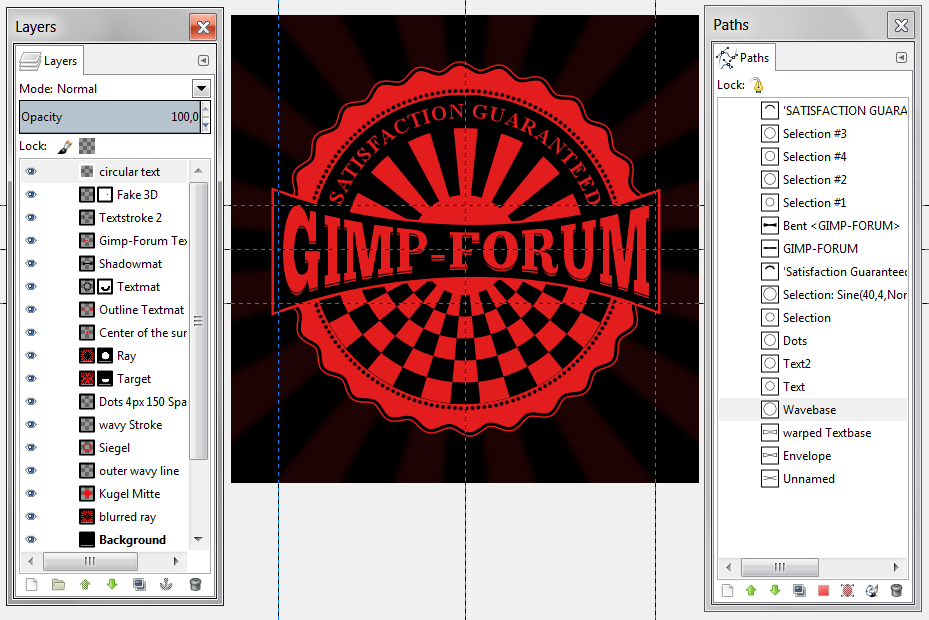Create a new layer in Layers panel

(x=31, y=585)
